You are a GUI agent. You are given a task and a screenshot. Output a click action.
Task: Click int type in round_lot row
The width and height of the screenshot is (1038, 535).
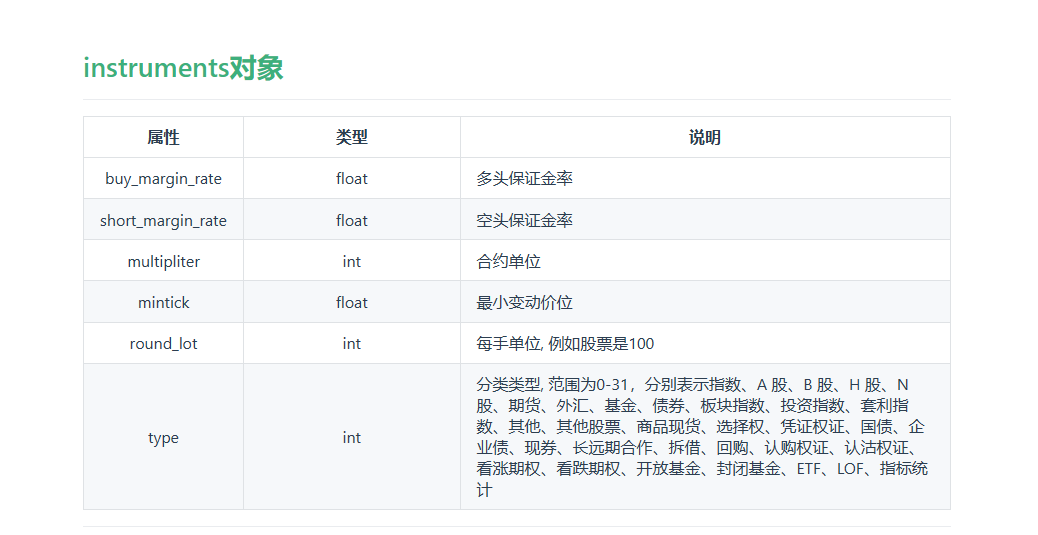[x=352, y=343]
